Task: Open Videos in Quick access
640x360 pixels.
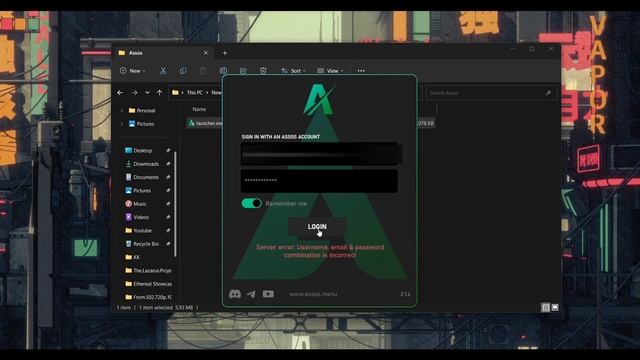Action: [137, 217]
